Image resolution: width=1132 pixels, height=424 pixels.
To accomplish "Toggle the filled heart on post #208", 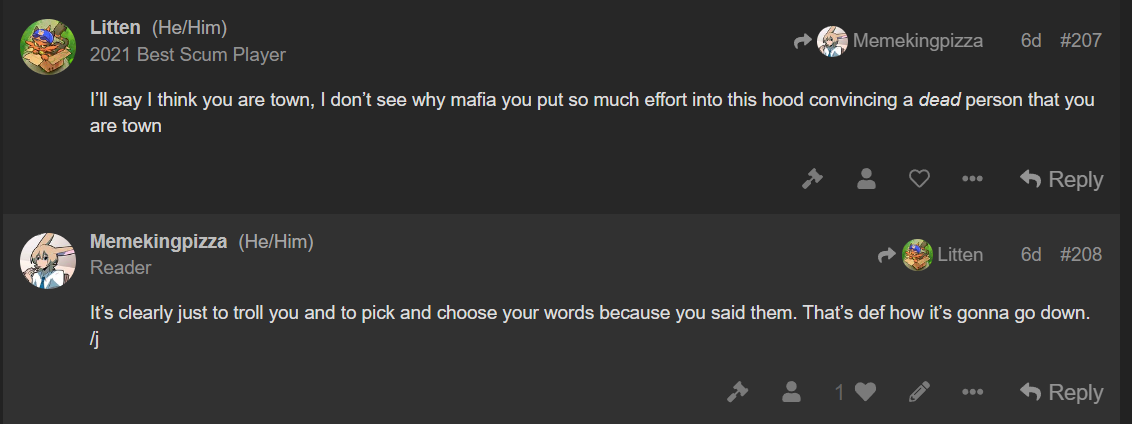I will tap(865, 392).
